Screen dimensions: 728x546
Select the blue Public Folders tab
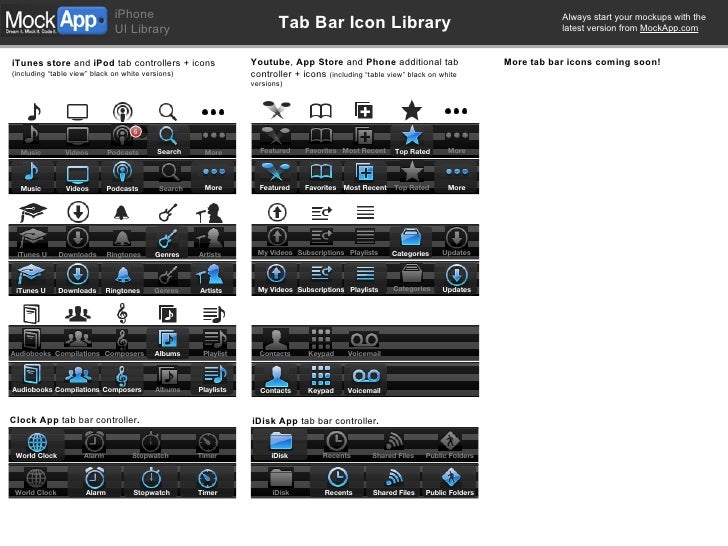pyautogui.click(x=450, y=481)
